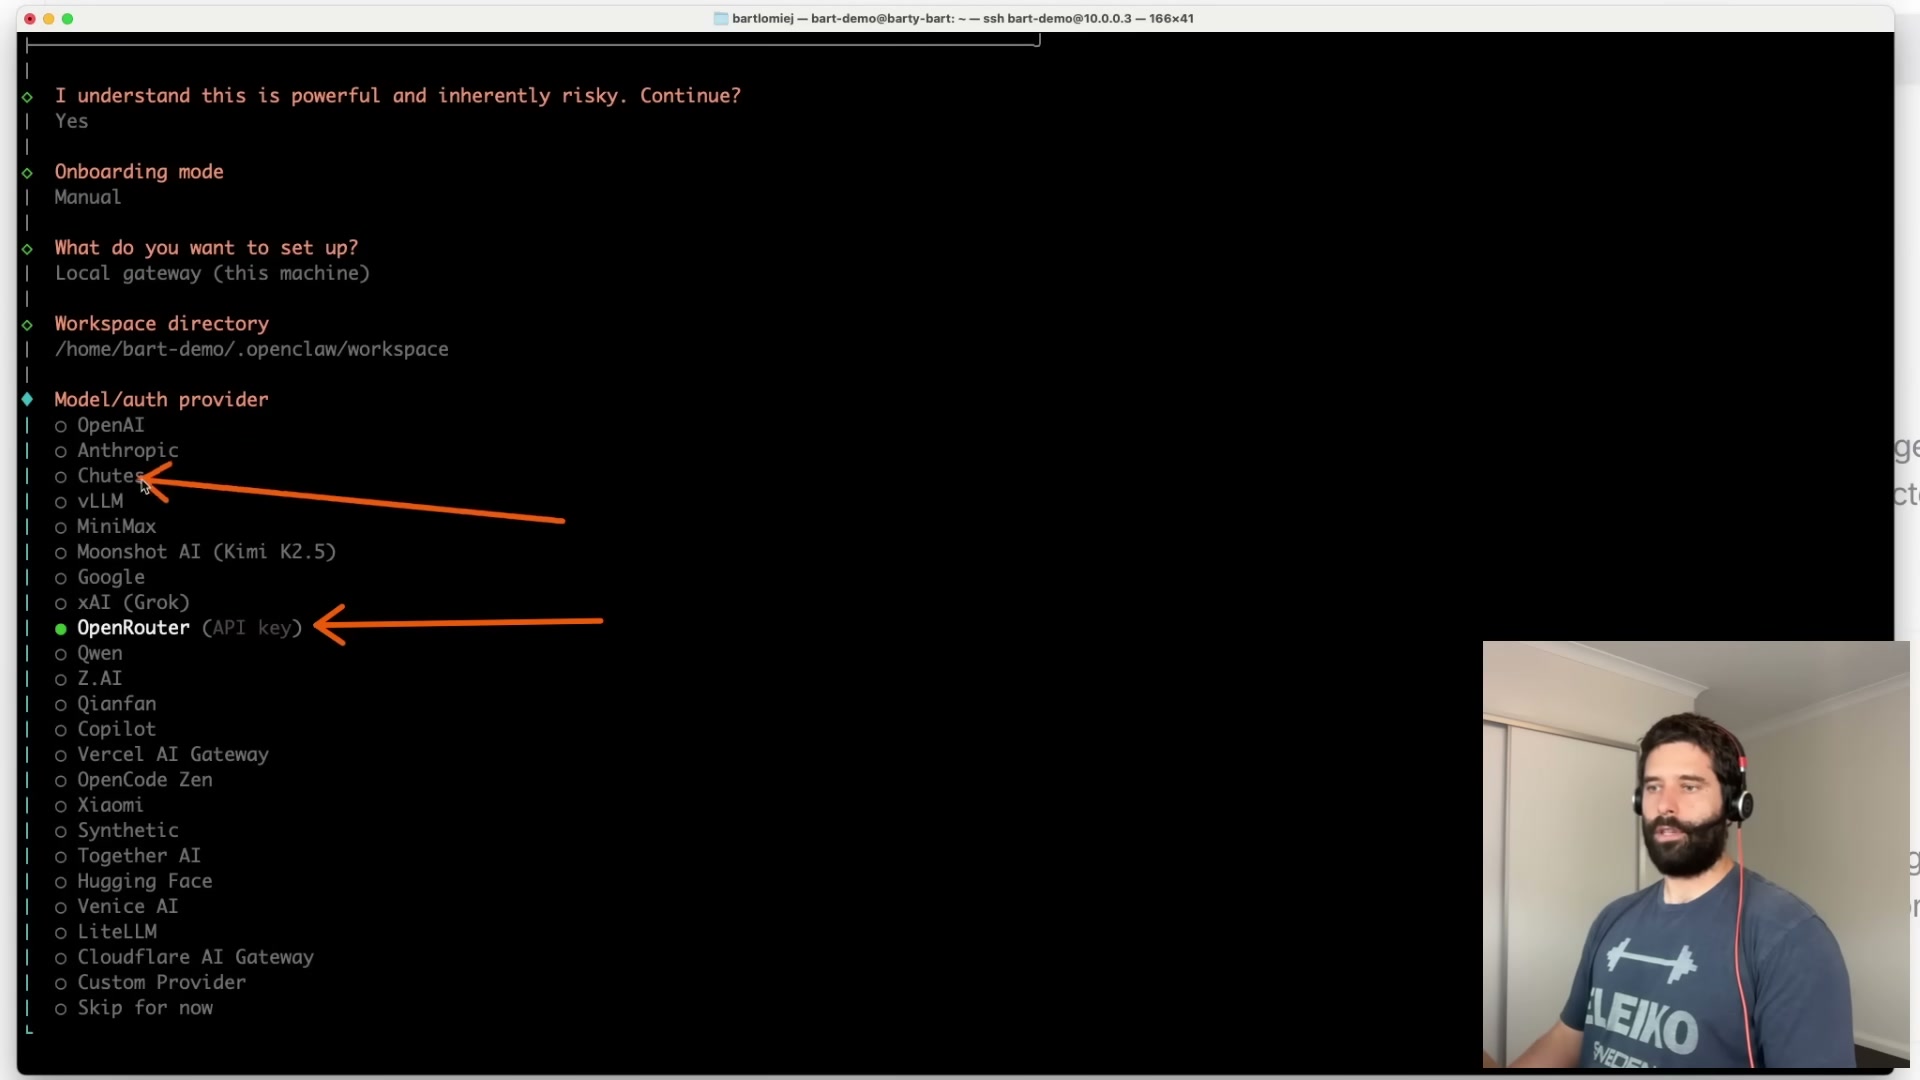
Task: Click the 'Workspace directory' prompt text
Action: tap(161, 324)
